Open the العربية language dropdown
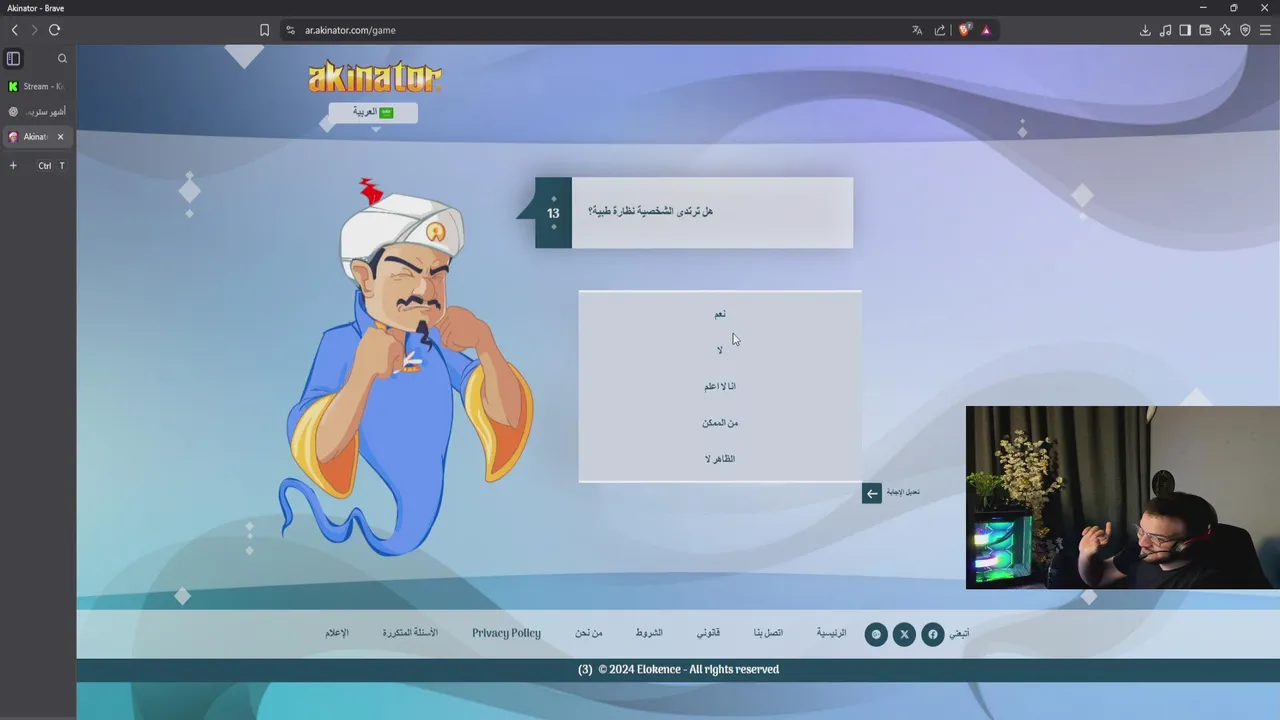1280x720 pixels. (x=373, y=113)
